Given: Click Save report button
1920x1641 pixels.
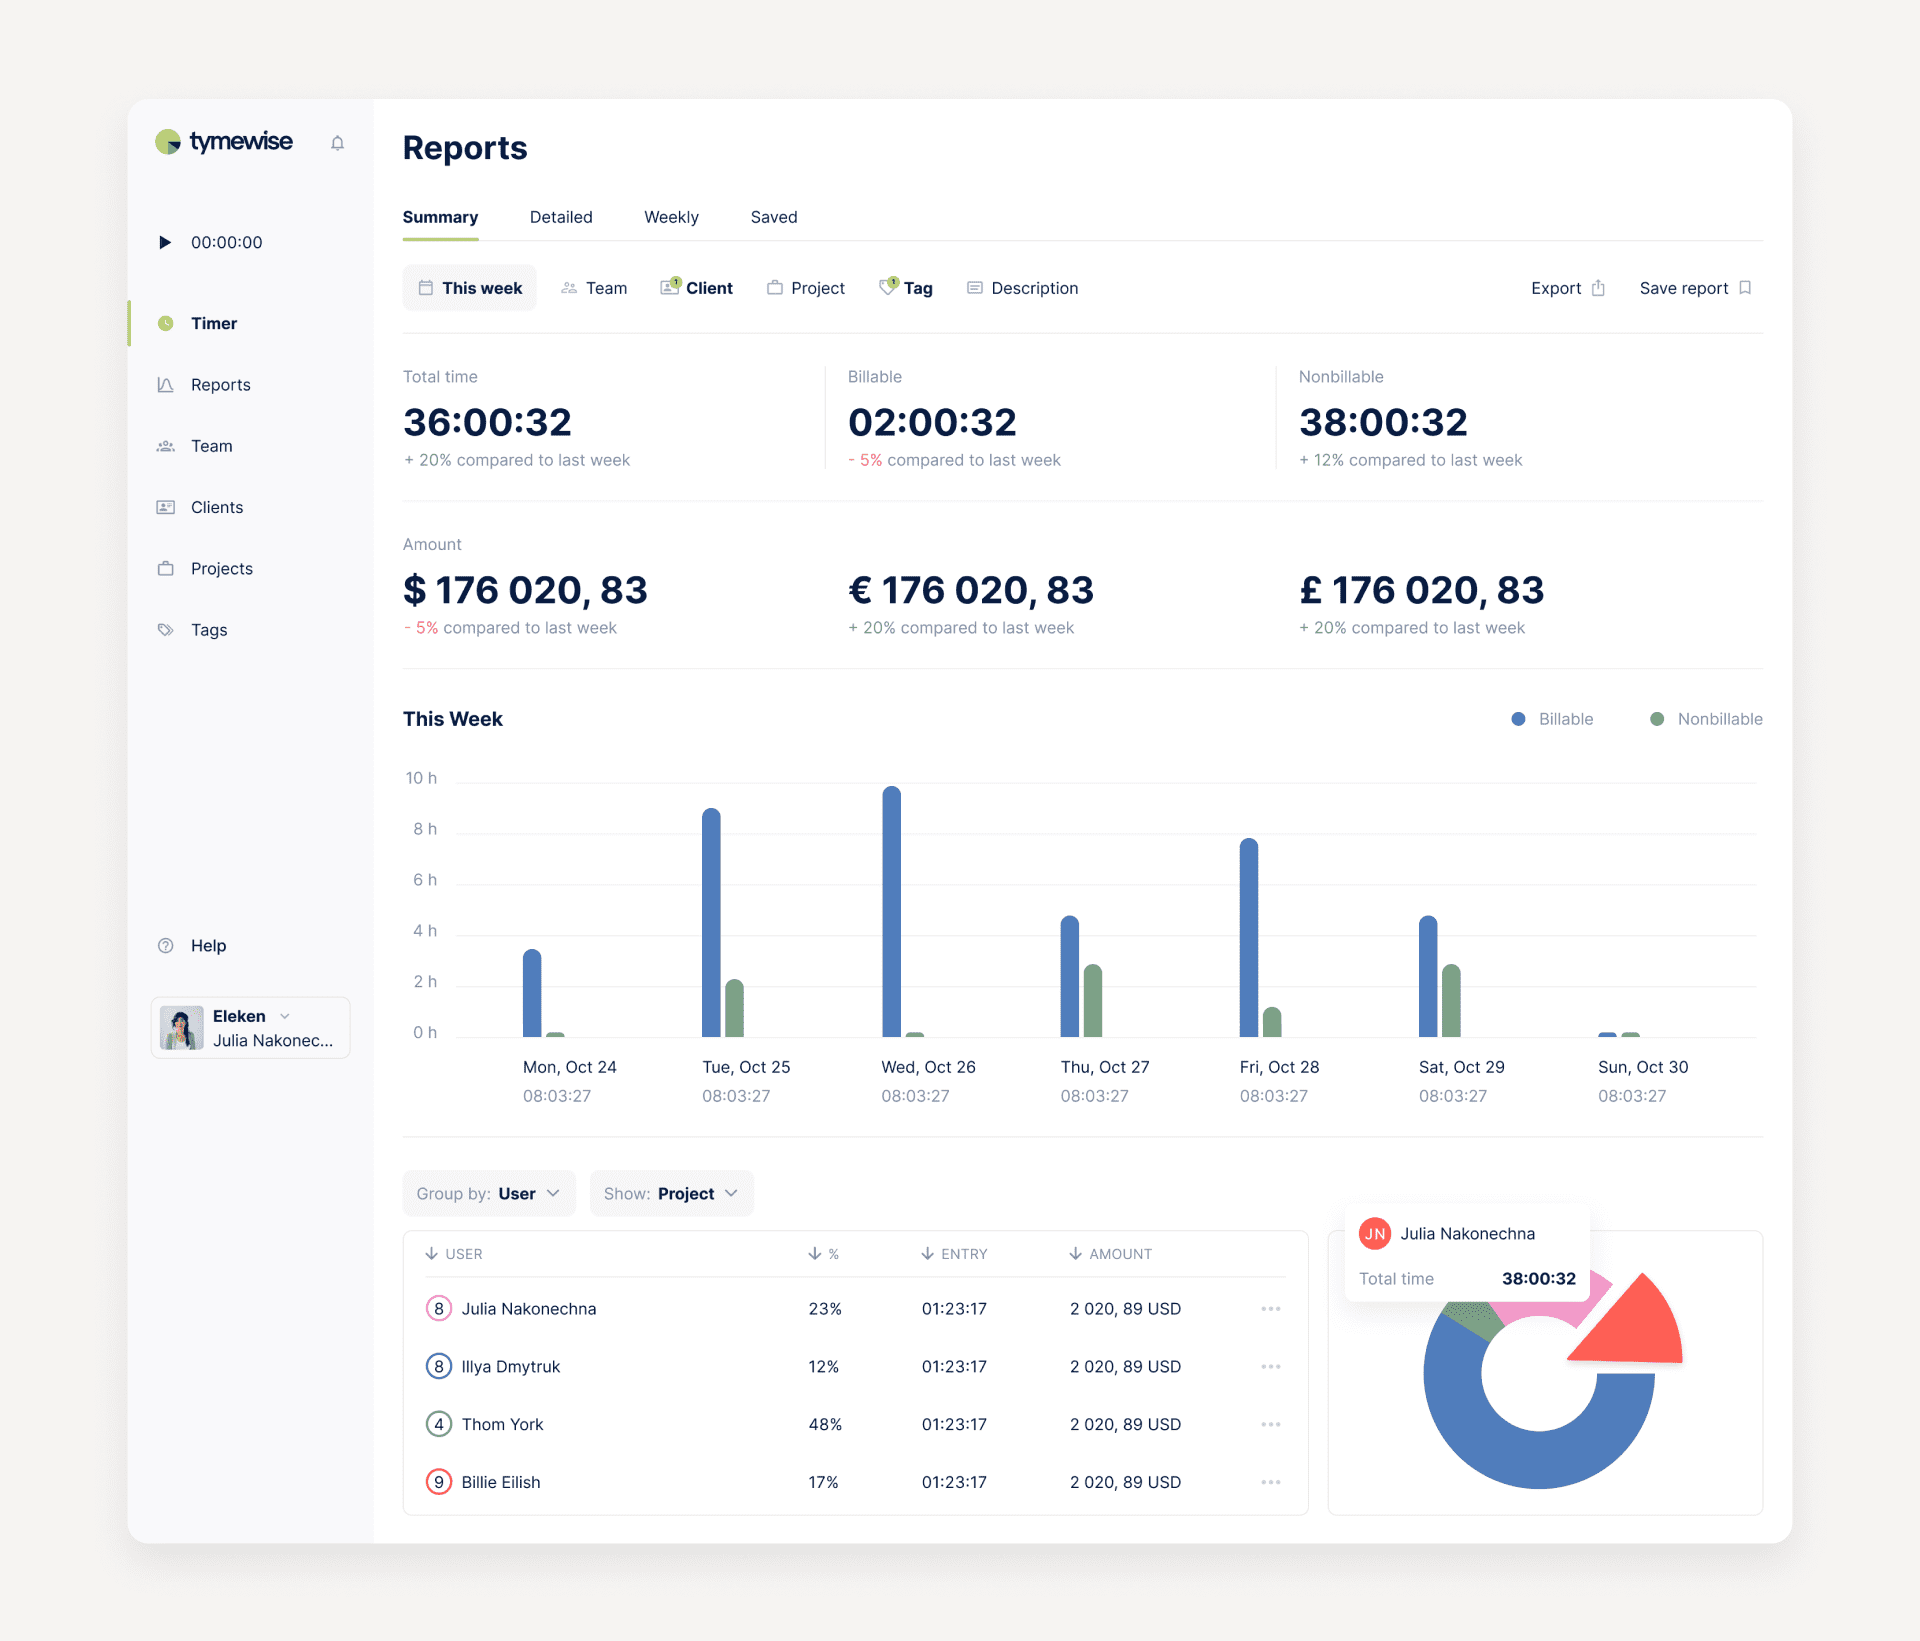Looking at the screenshot, I should (x=1696, y=288).
